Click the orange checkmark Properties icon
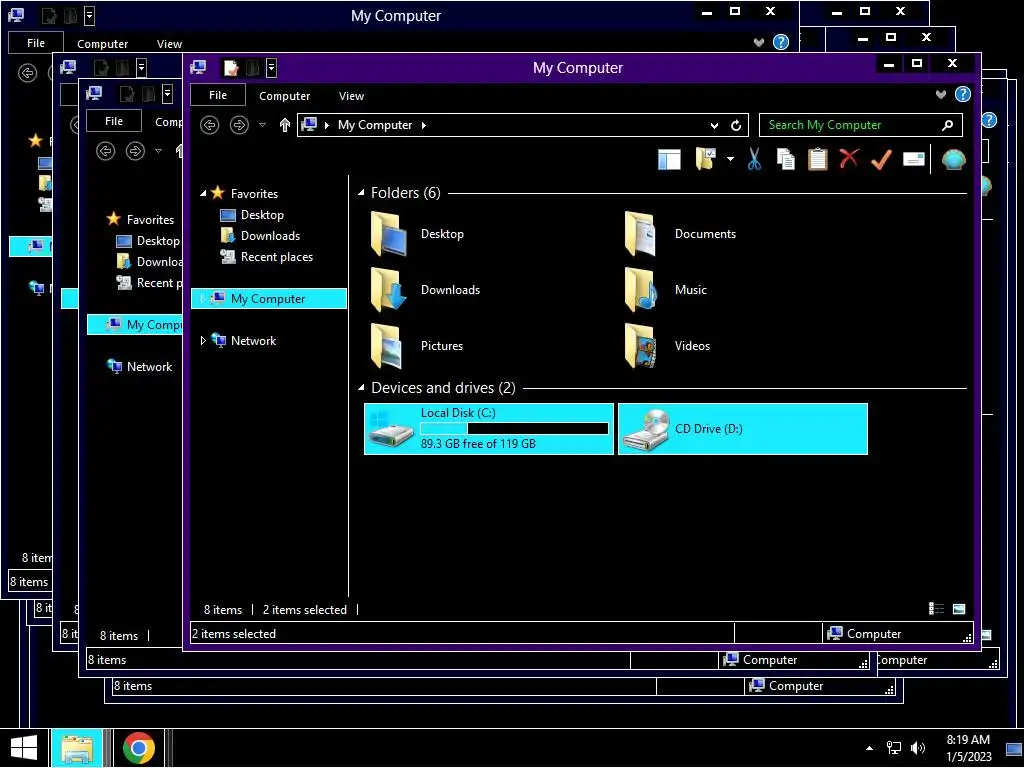1024x768 pixels. (881, 159)
